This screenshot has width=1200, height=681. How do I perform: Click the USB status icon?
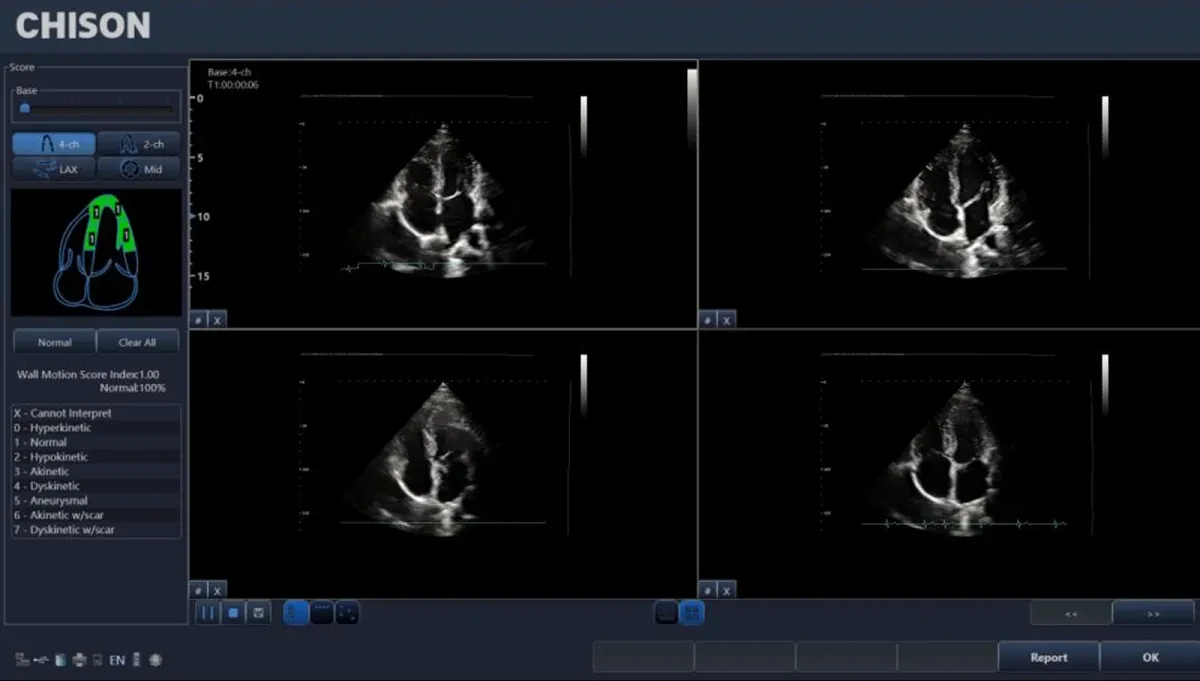point(41,660)
